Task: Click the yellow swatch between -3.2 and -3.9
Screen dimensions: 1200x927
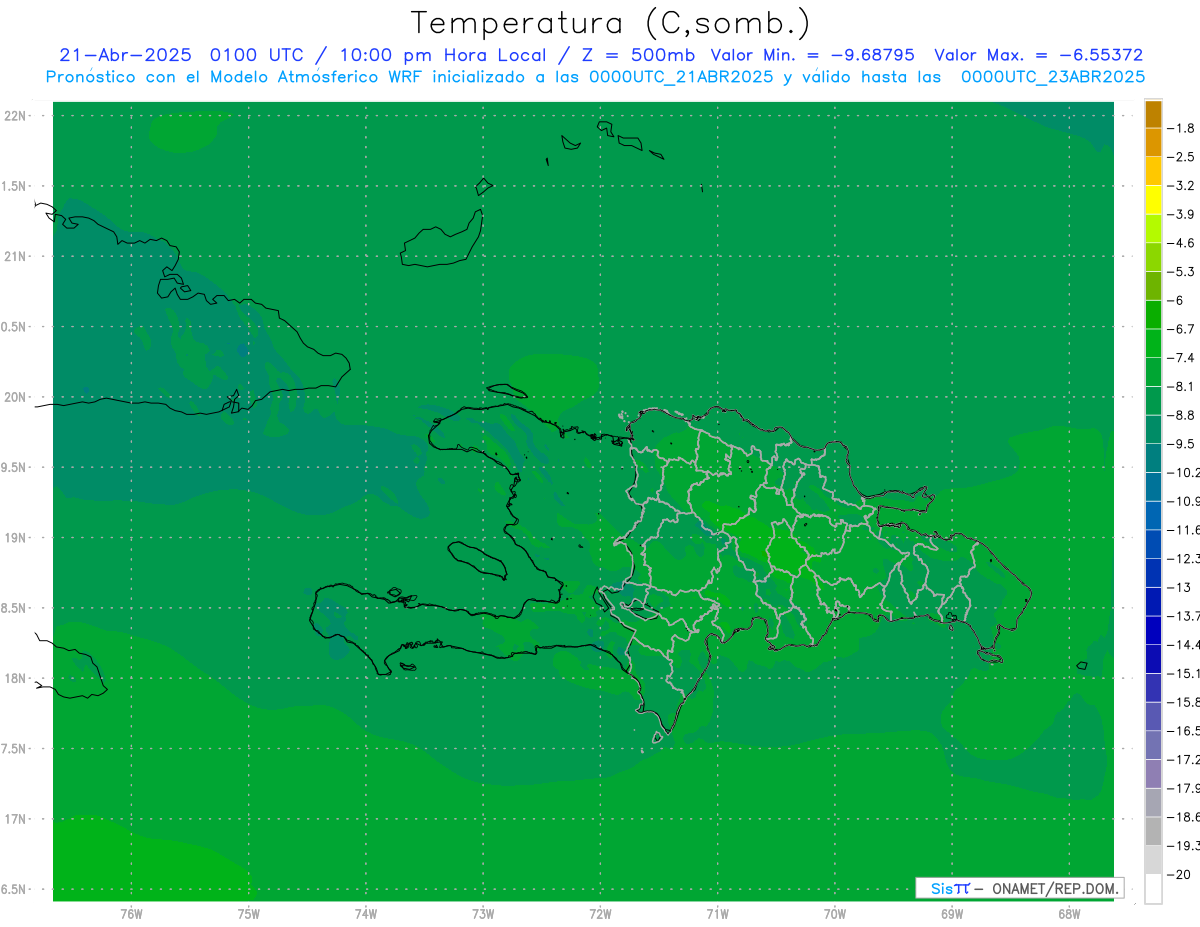Action: [x=1153, y=200]
